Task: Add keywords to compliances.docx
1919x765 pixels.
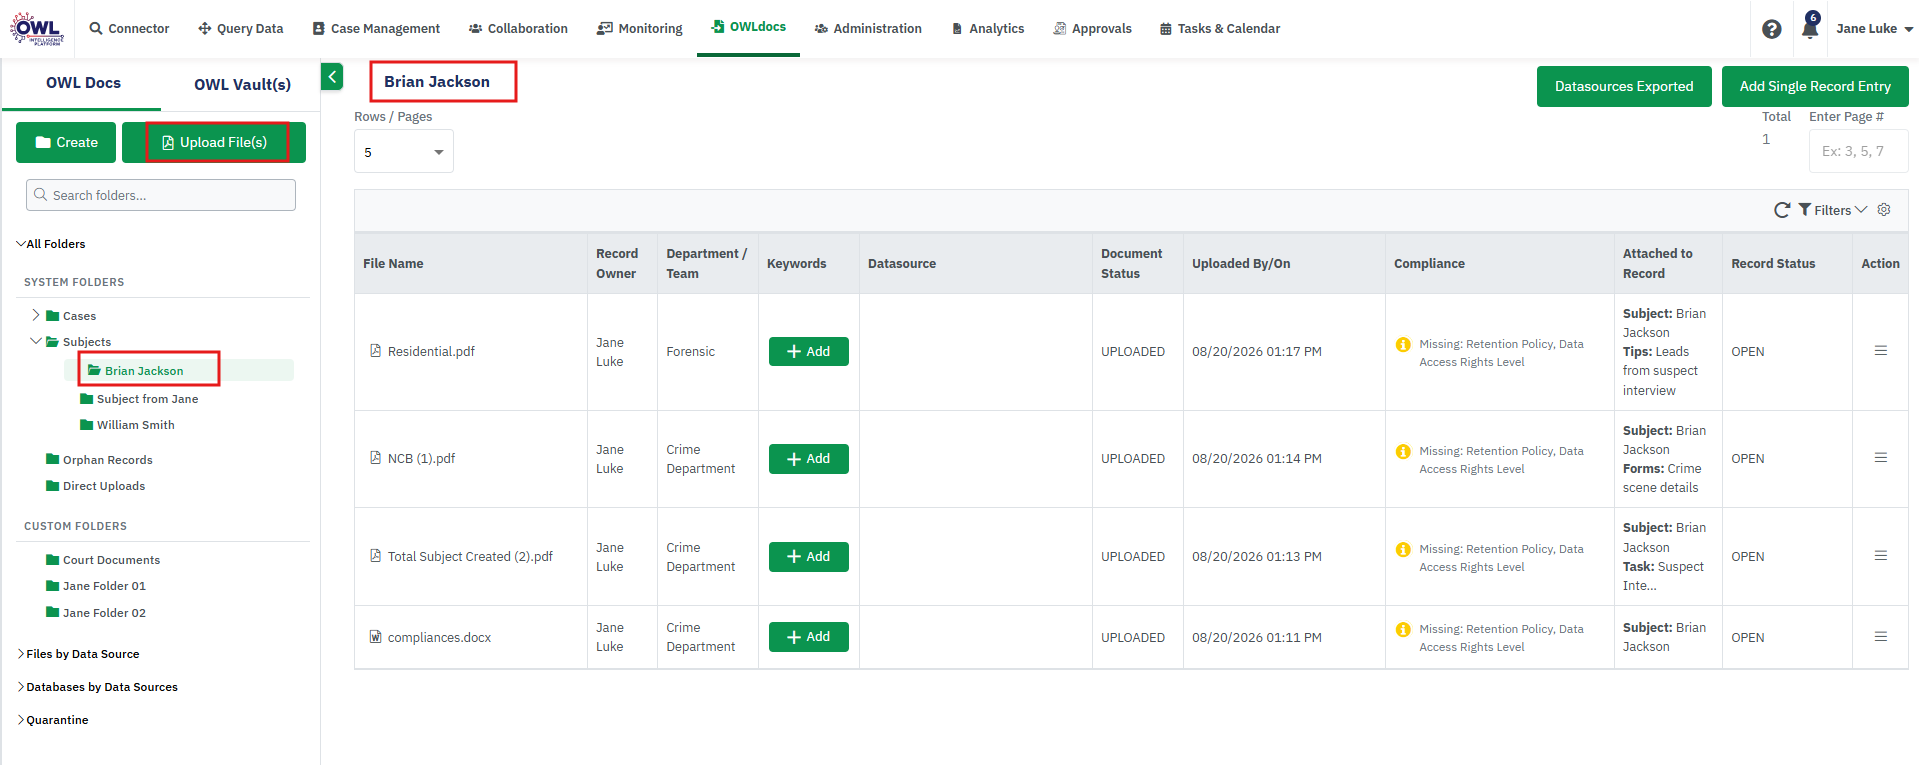Action: (809, 636)
